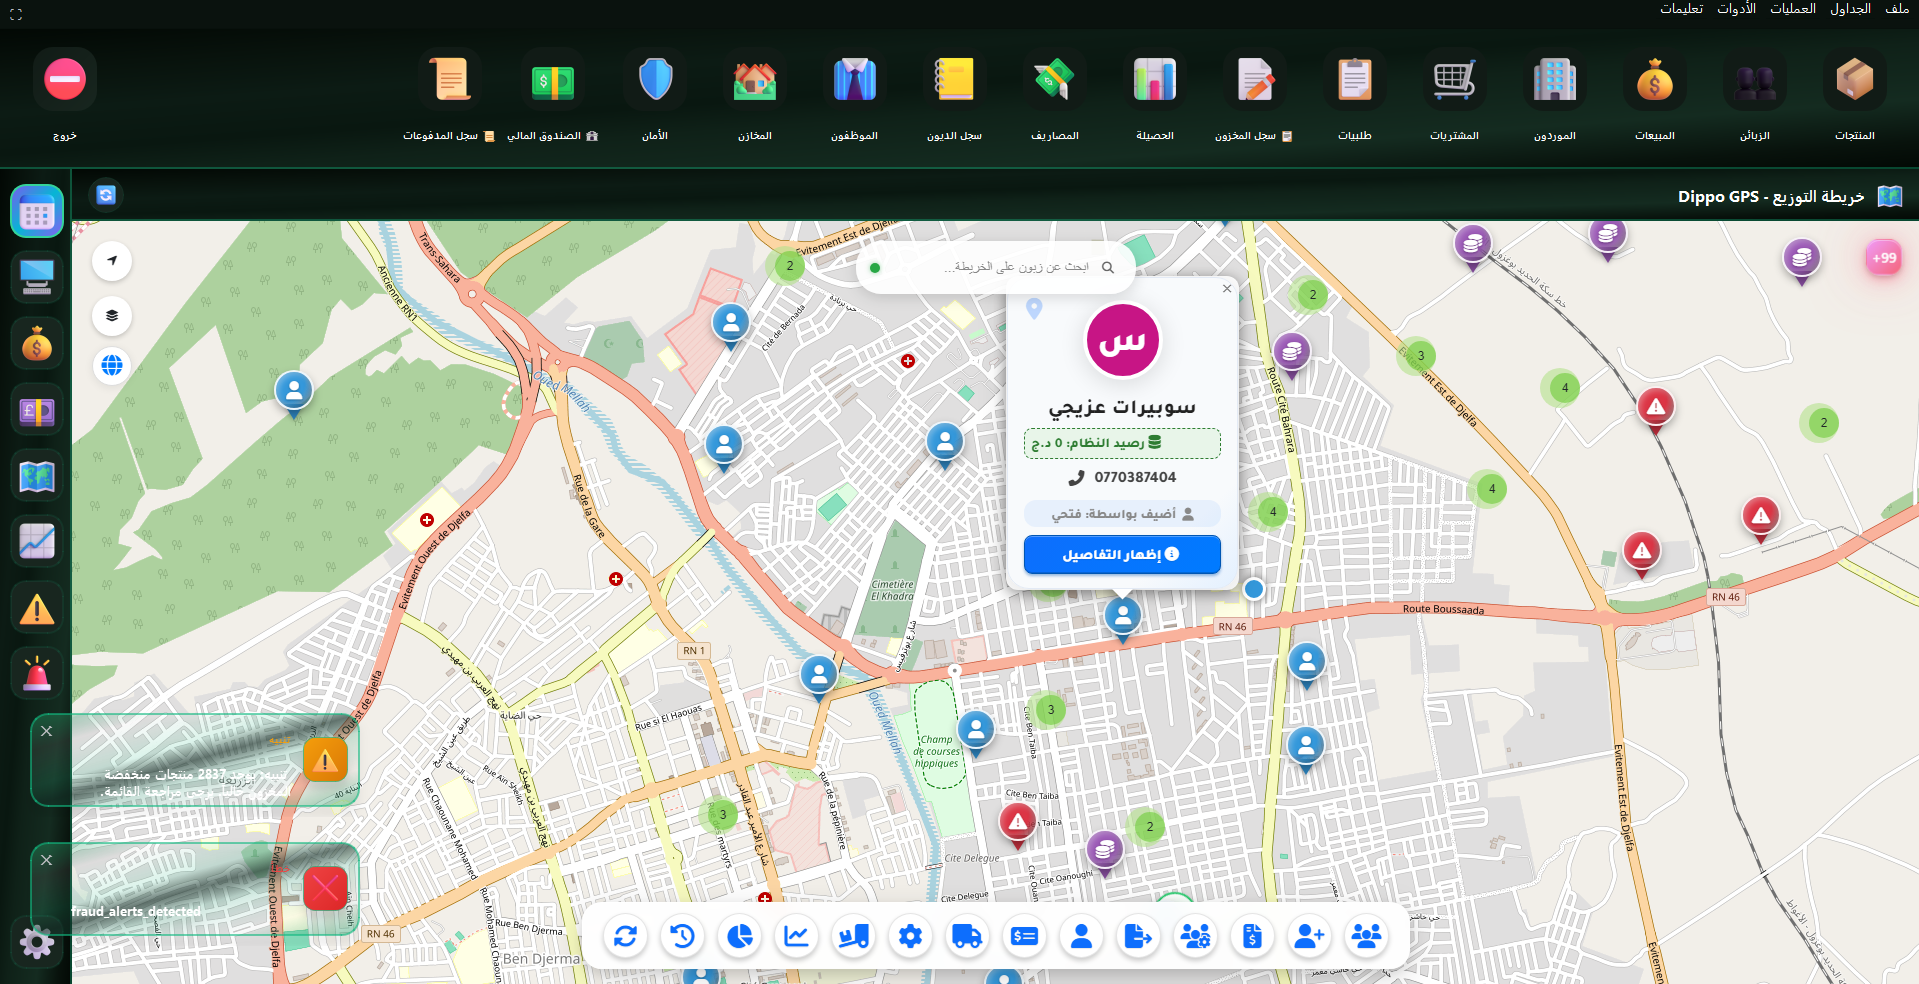Open the line graph in bottom toolbar
Image resolution: width=1919 pixels, height=984 pixels.
click(x=797, y=936)
